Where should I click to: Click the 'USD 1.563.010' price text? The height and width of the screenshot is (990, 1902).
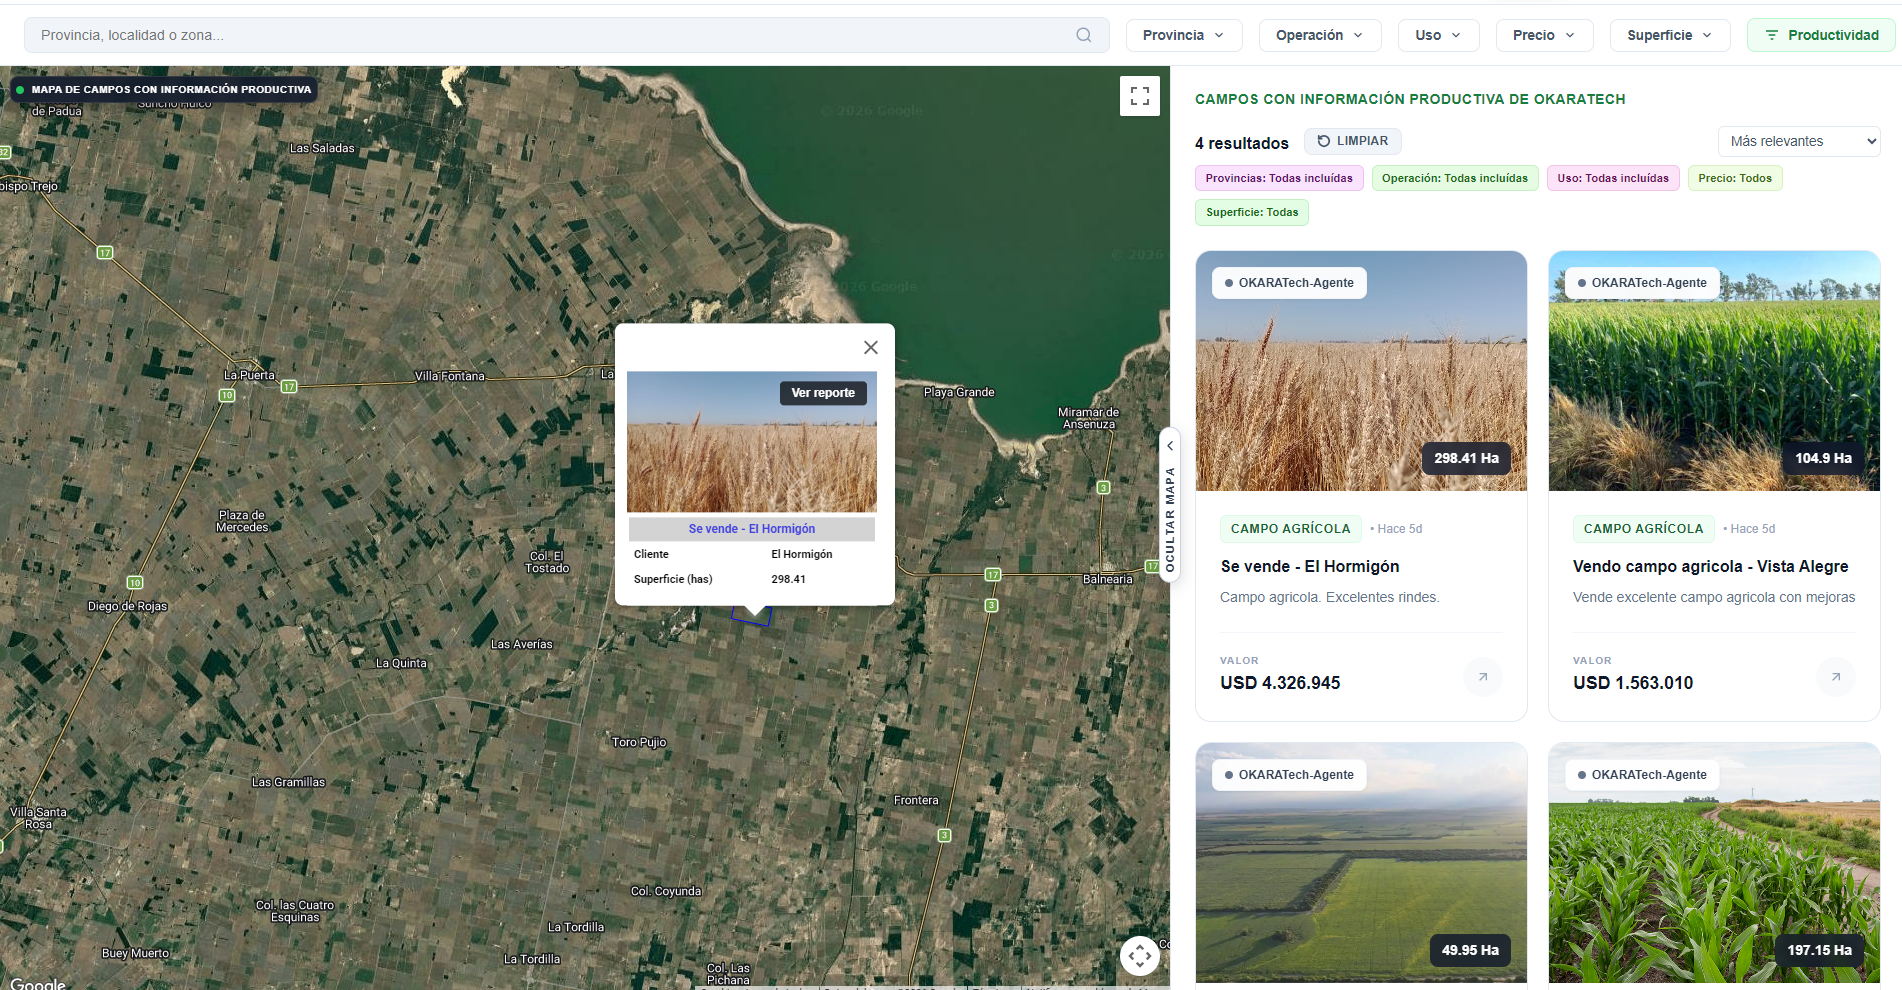click(1633, 683)
